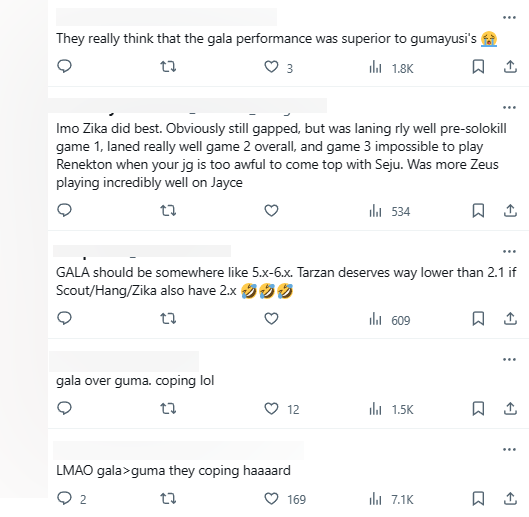Open replies on 'LMAO gala>guma' tweet

64,498
